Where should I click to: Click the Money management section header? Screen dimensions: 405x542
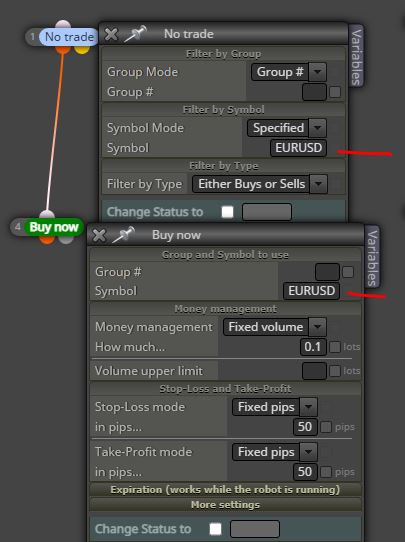point(225,309)
